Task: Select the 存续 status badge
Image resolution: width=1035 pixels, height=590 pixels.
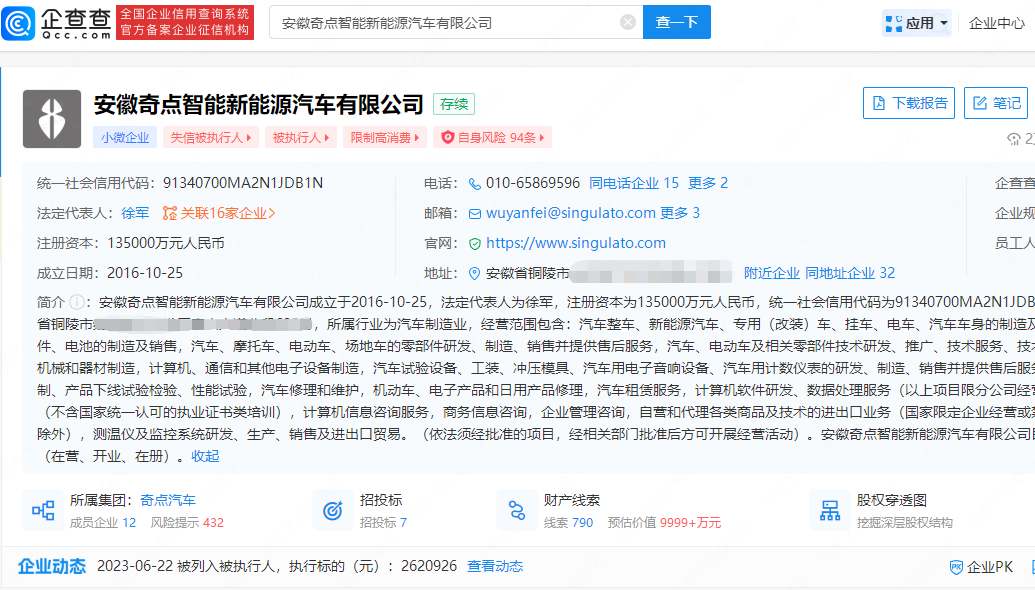Action: (454, 104)
